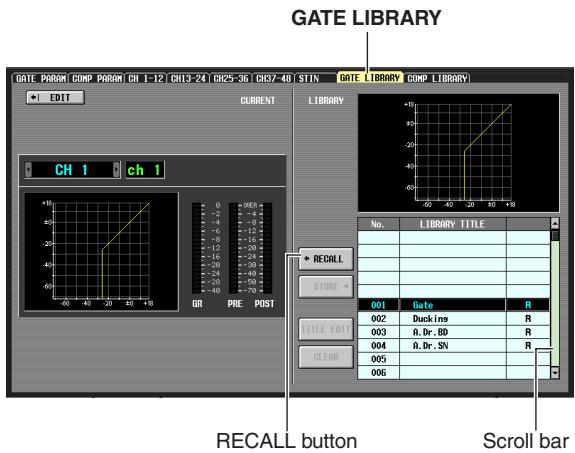Click the library scroll bar thumb

pos(555,235)
